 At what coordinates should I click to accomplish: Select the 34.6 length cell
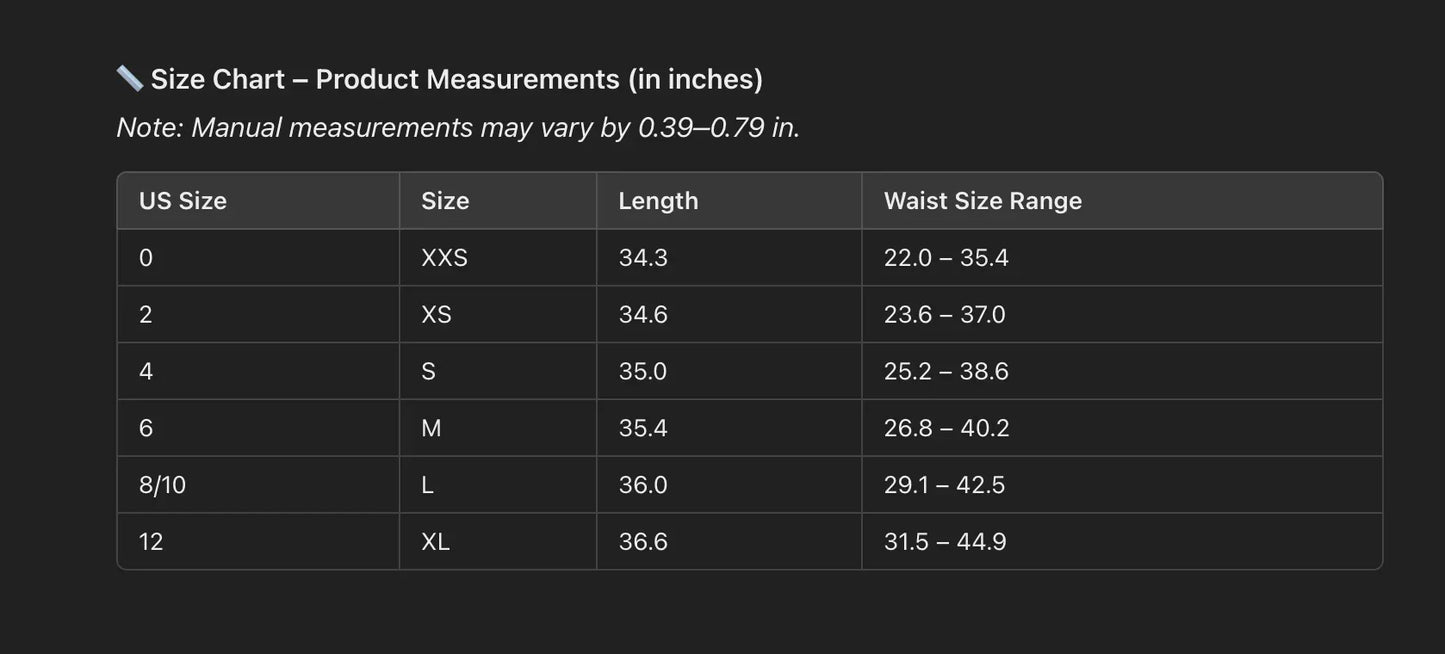(643, 315)
